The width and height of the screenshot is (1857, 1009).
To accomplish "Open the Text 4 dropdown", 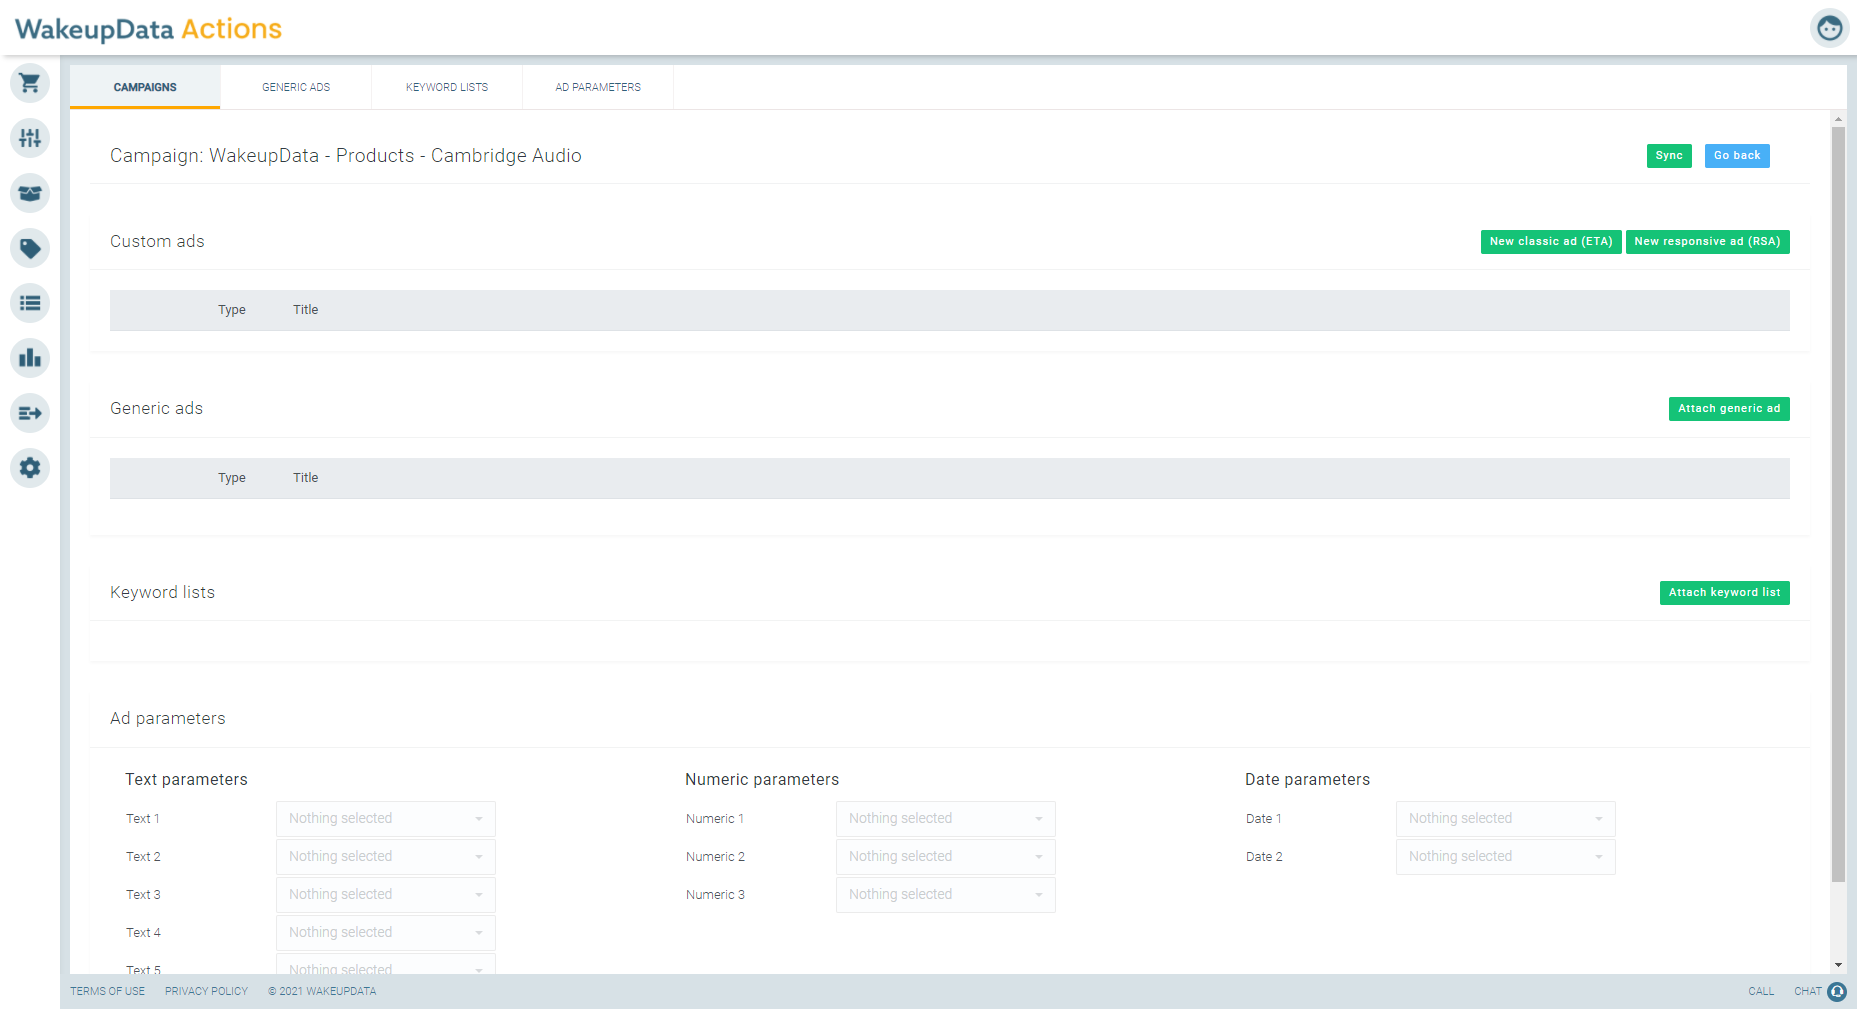I will 386,933.
